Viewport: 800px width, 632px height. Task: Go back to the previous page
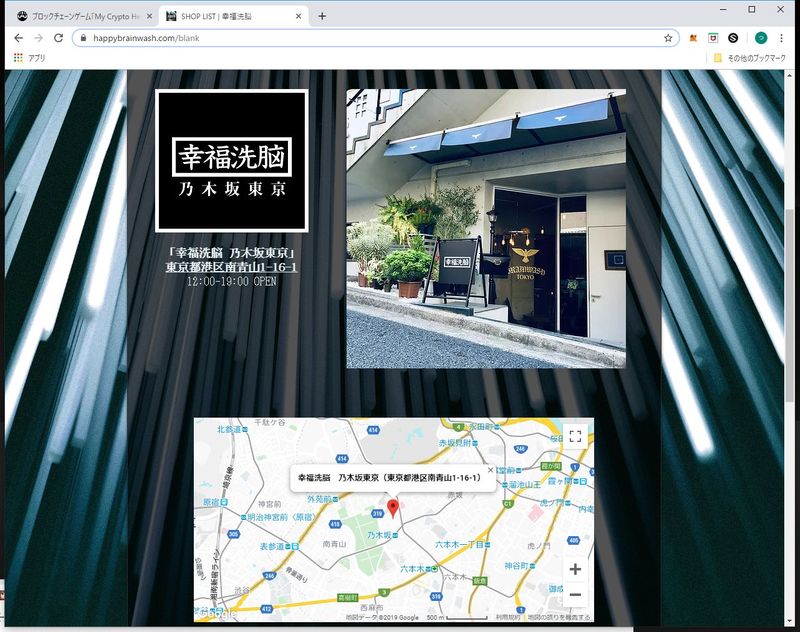18,38
